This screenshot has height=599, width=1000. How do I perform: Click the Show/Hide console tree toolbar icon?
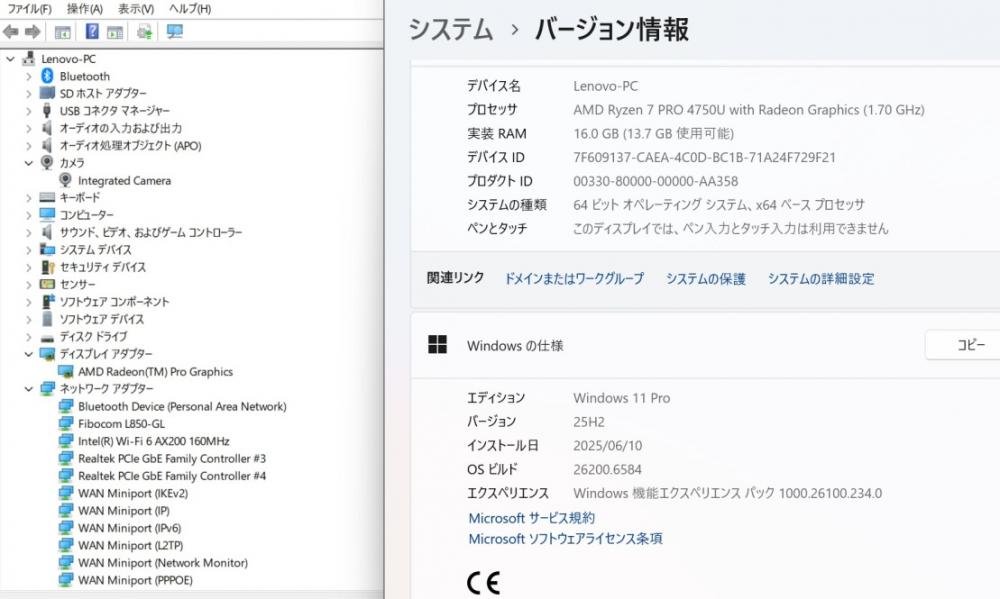[62, 32]
